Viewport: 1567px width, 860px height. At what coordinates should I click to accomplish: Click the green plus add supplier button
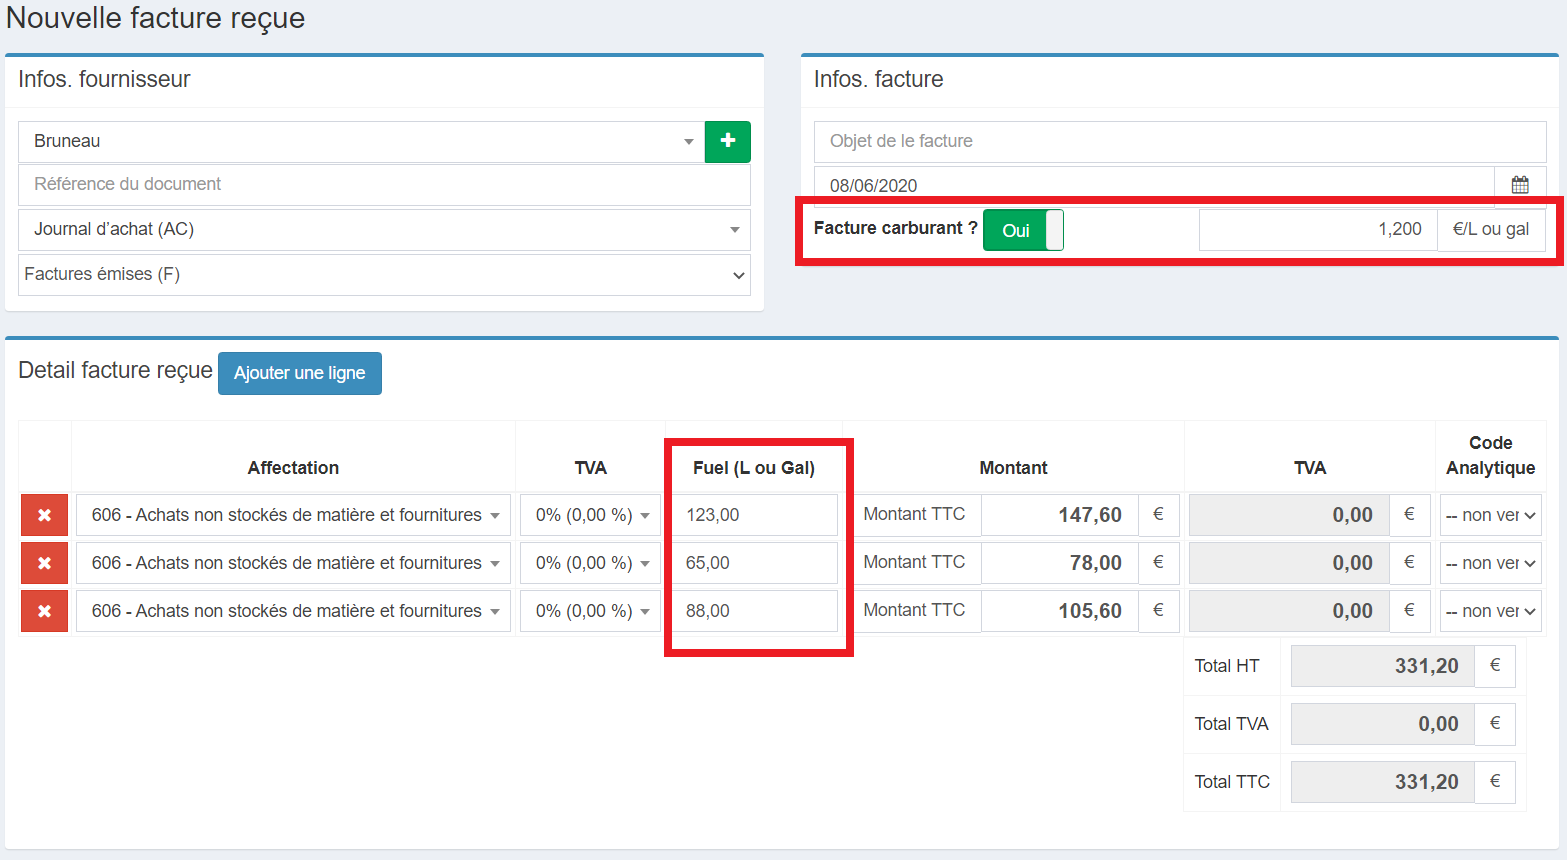727,141
